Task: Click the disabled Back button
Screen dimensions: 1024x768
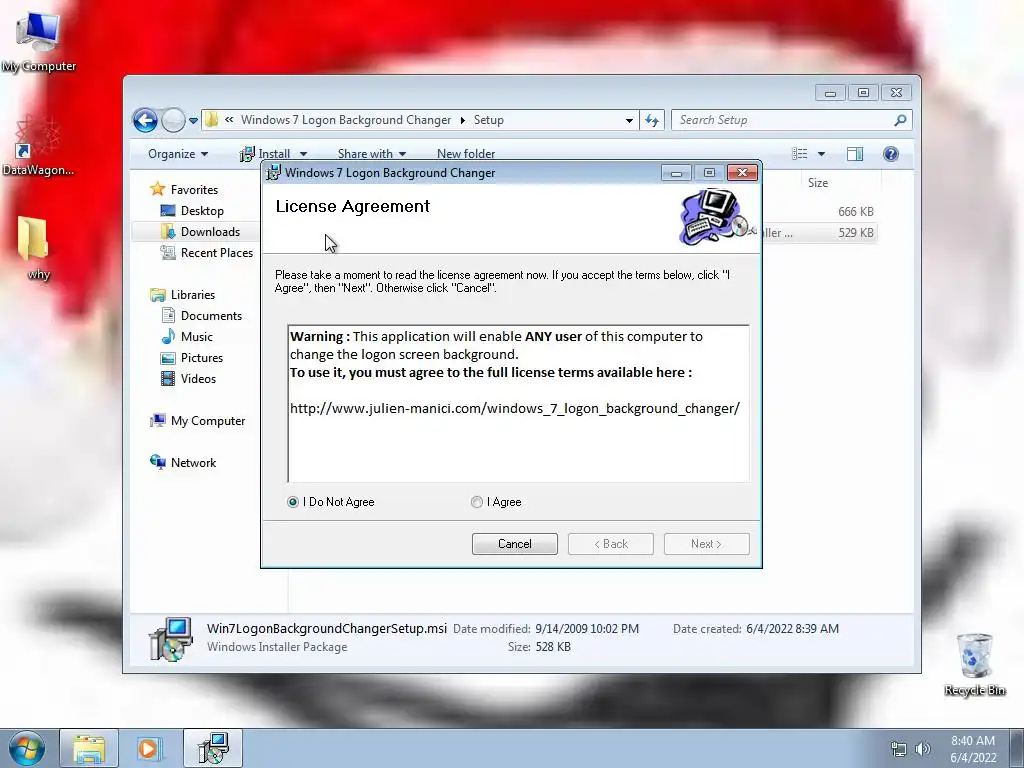Action: tap(611, 544)
